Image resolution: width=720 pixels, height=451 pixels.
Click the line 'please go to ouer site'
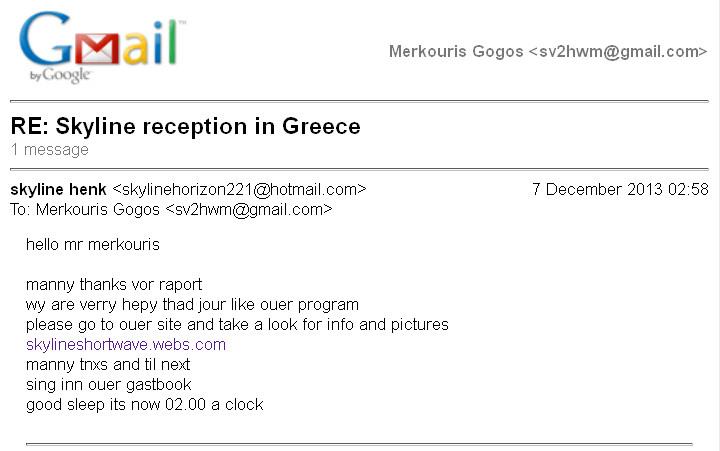pos(237,325)
